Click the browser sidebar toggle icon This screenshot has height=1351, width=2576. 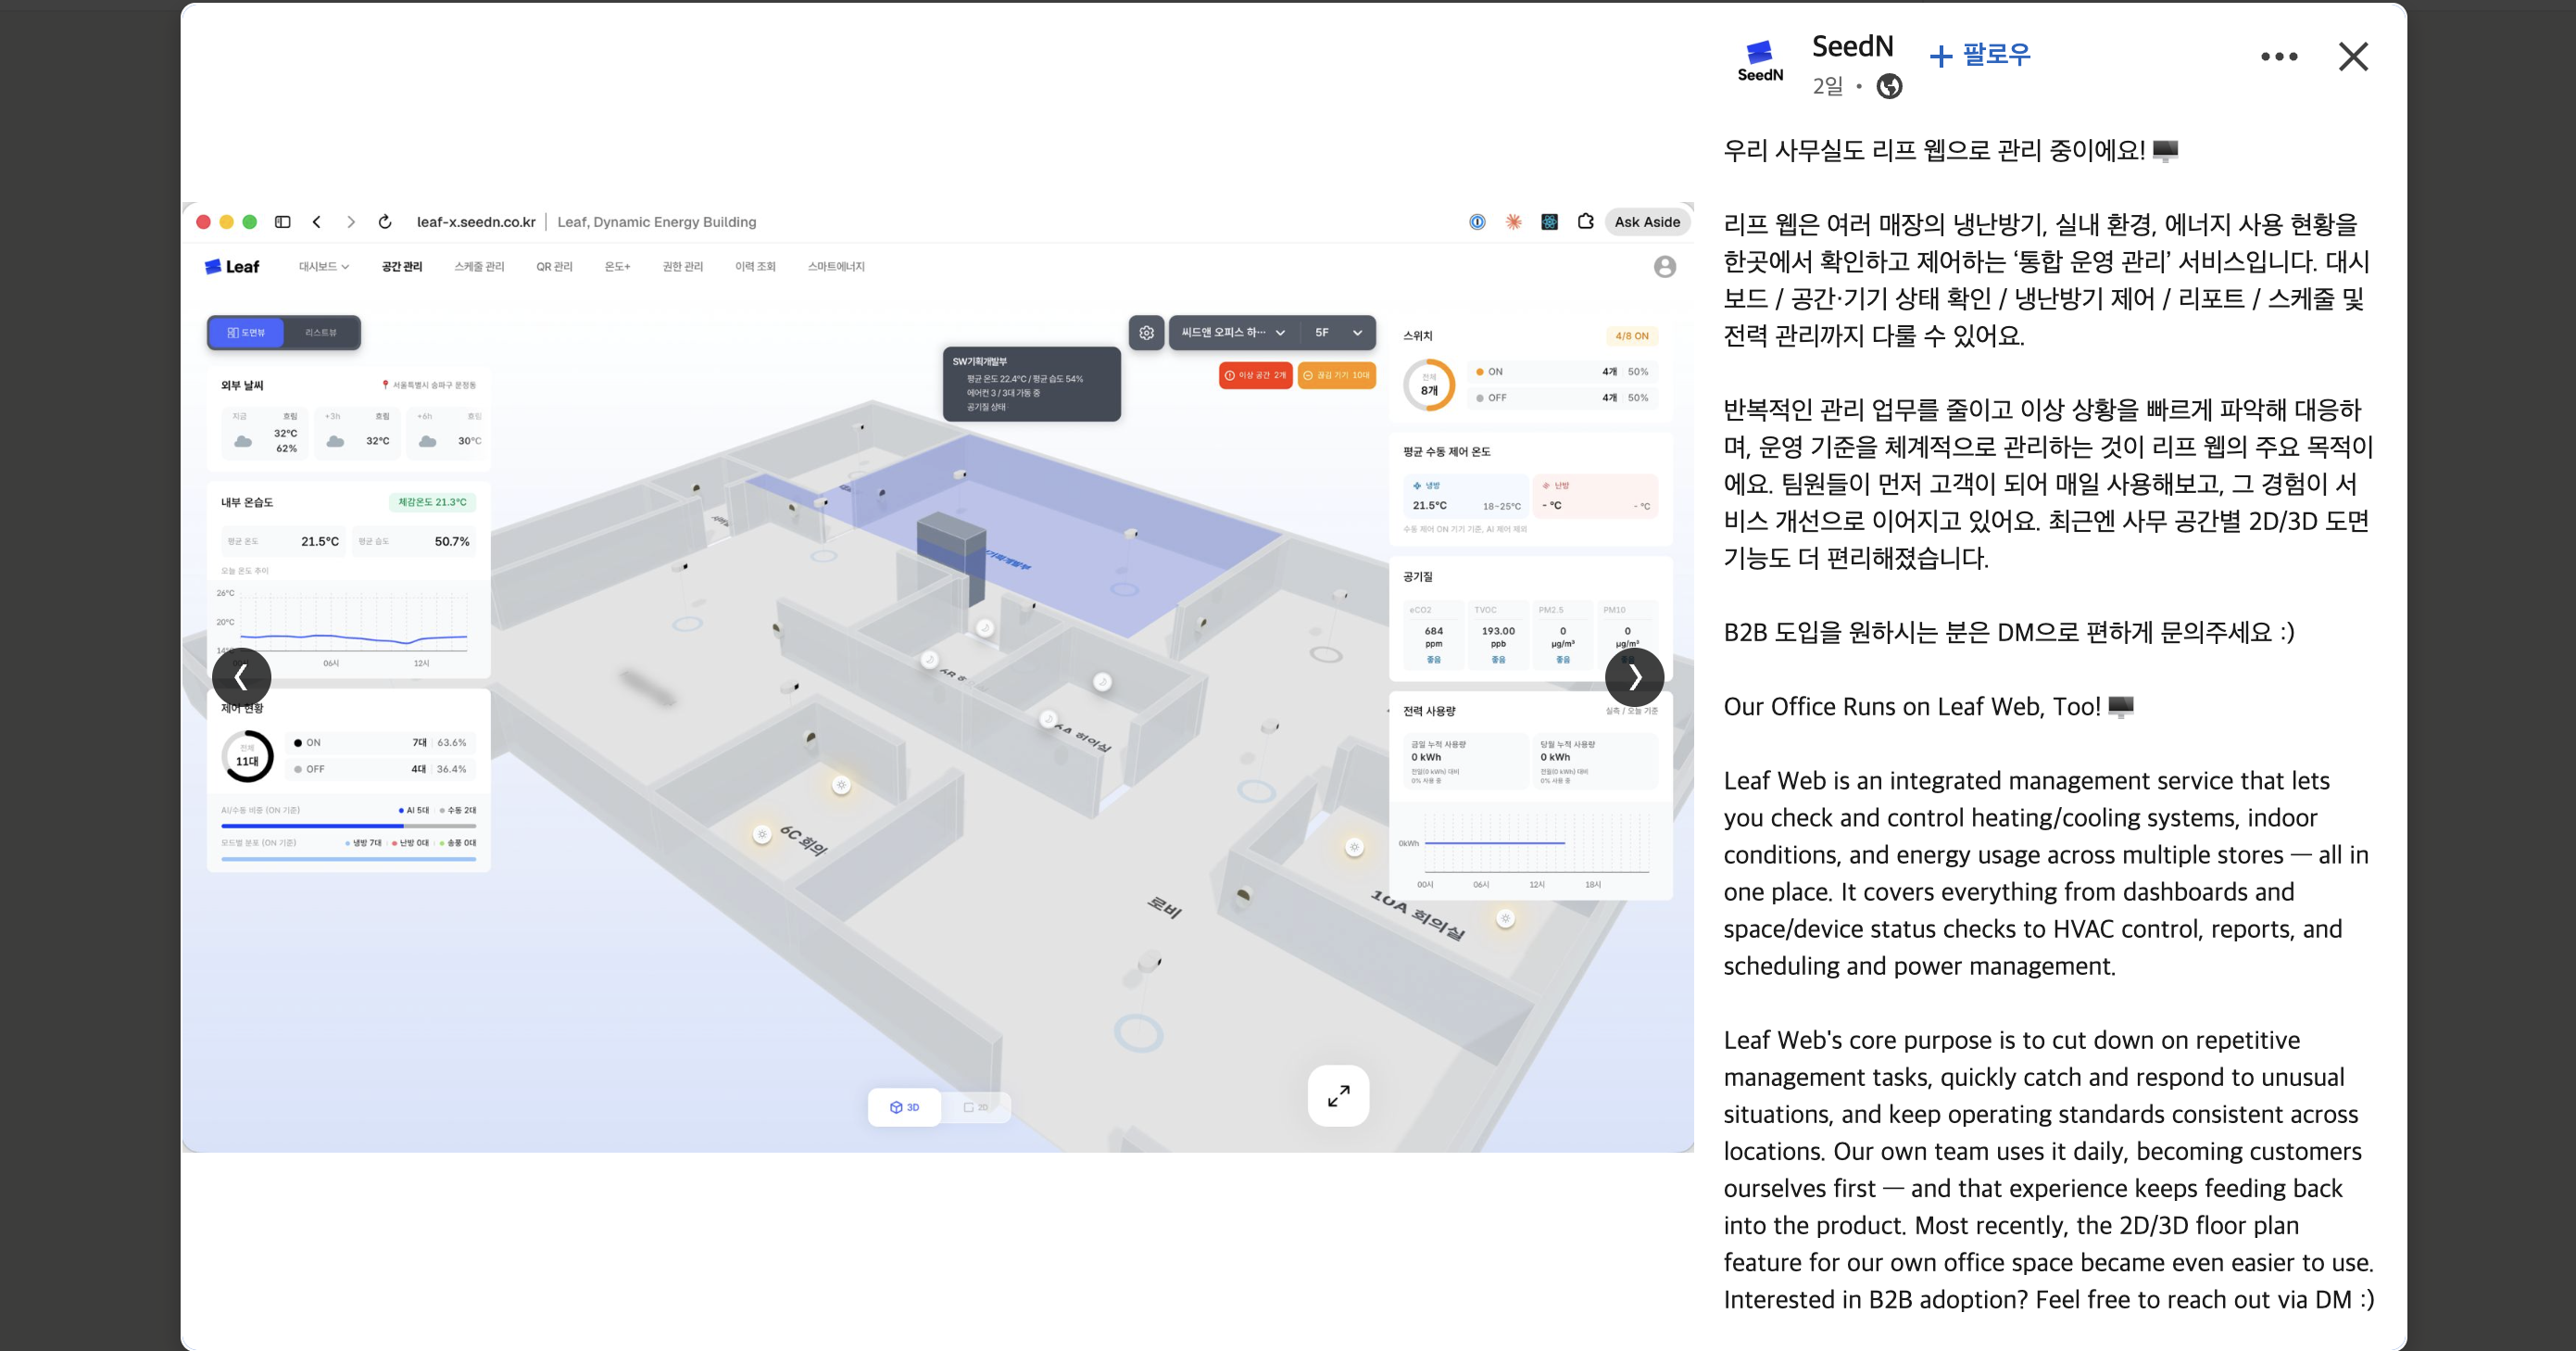tap(283, 222)
